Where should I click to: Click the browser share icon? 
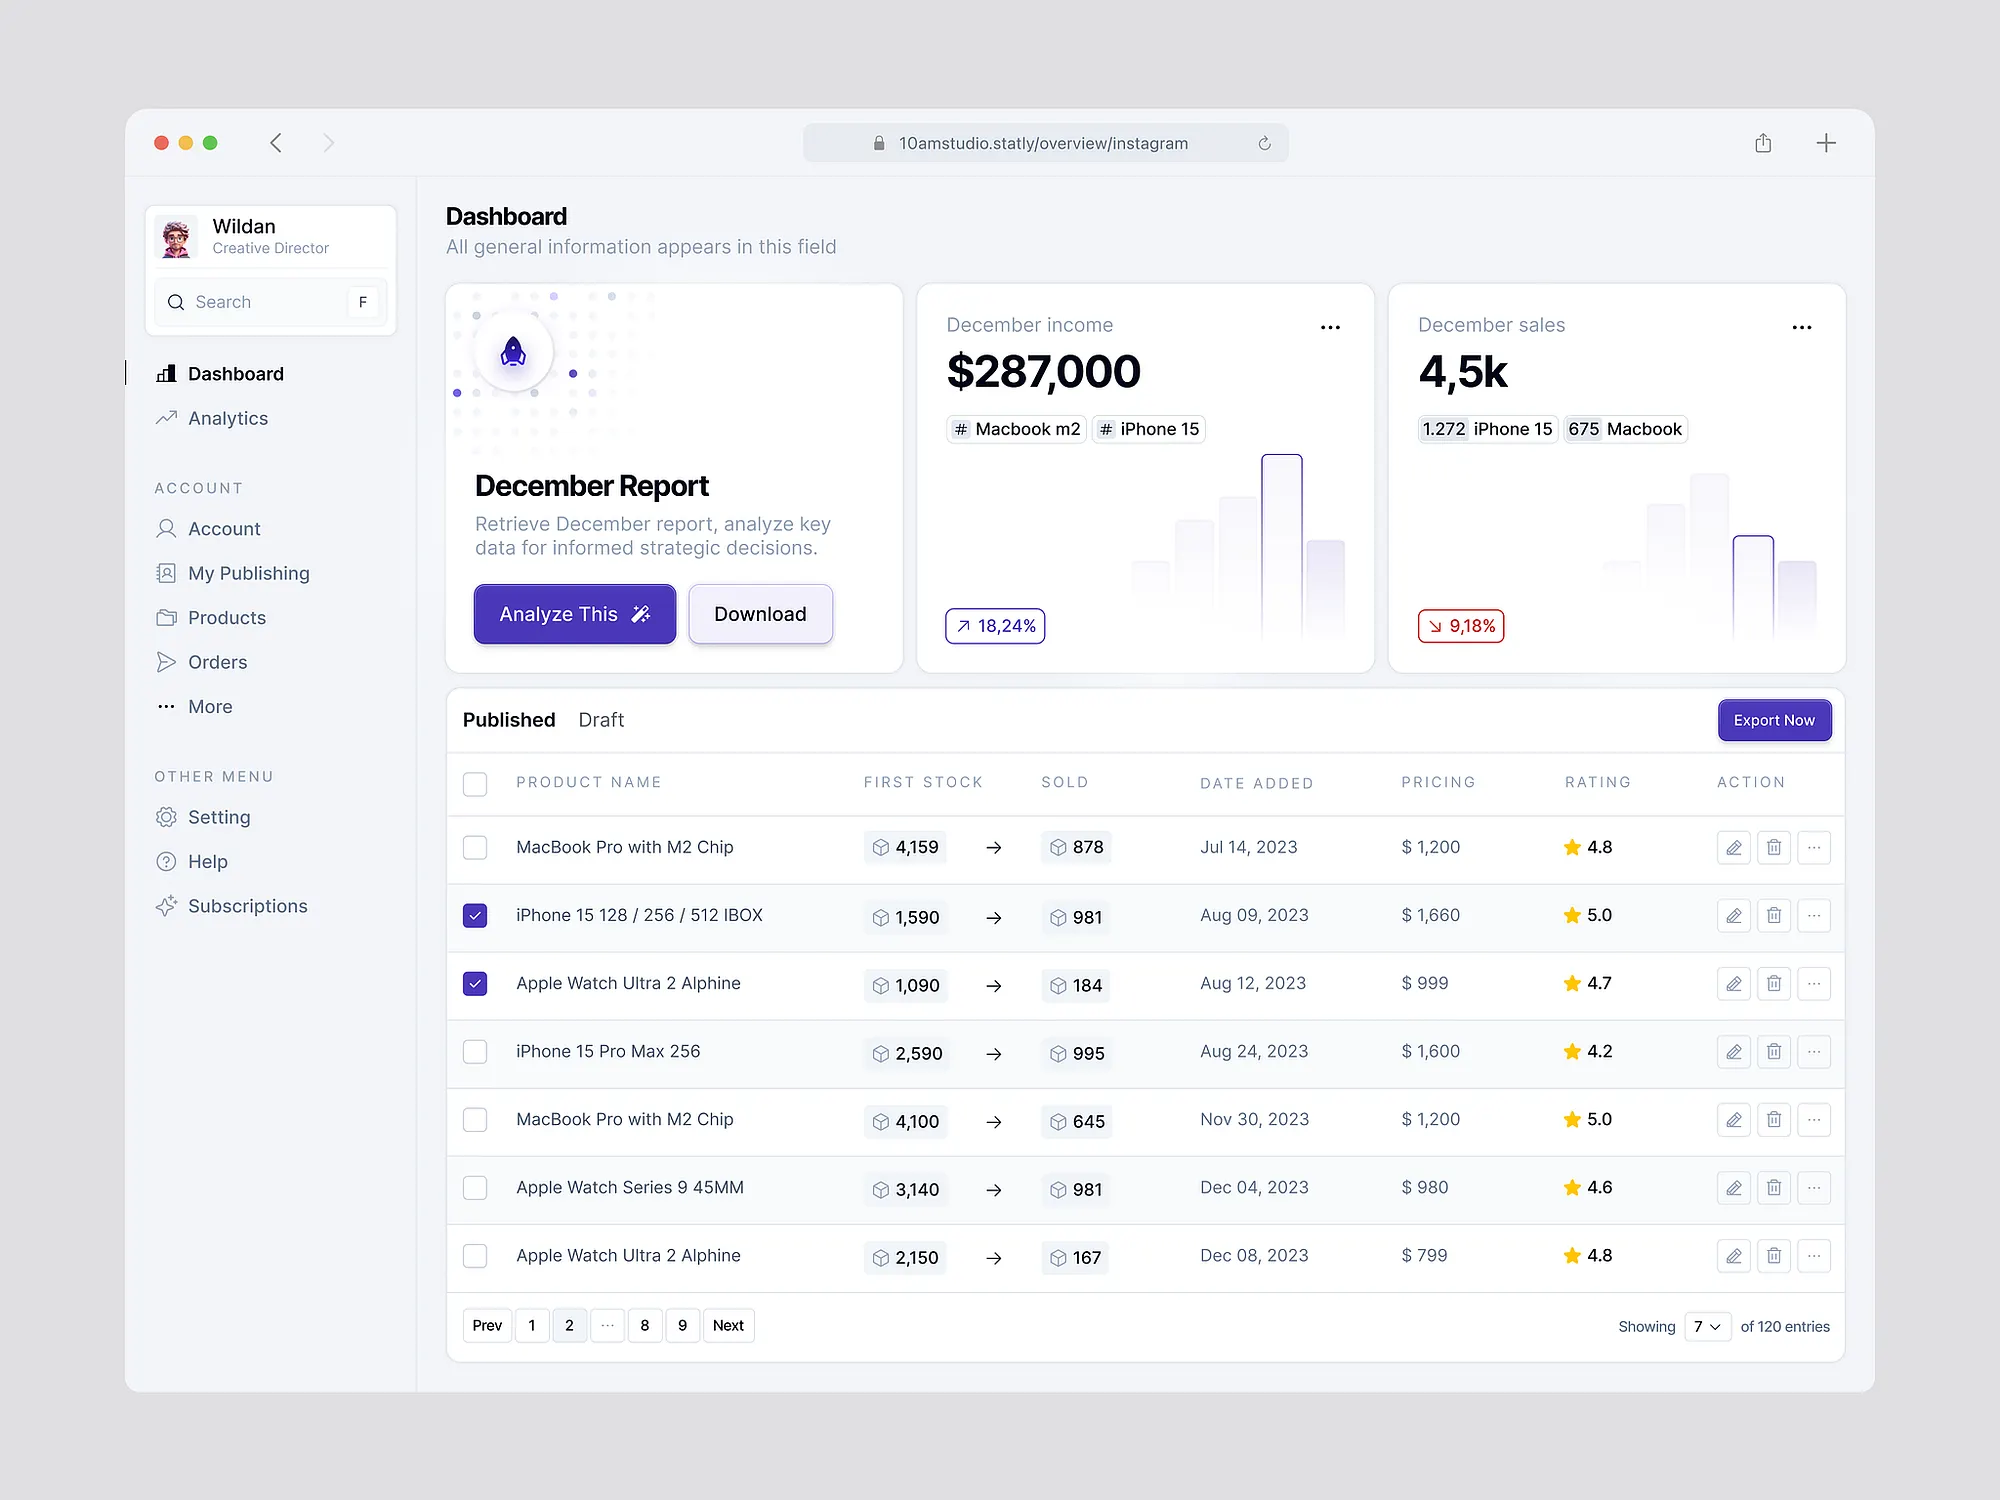(1763, 143)
